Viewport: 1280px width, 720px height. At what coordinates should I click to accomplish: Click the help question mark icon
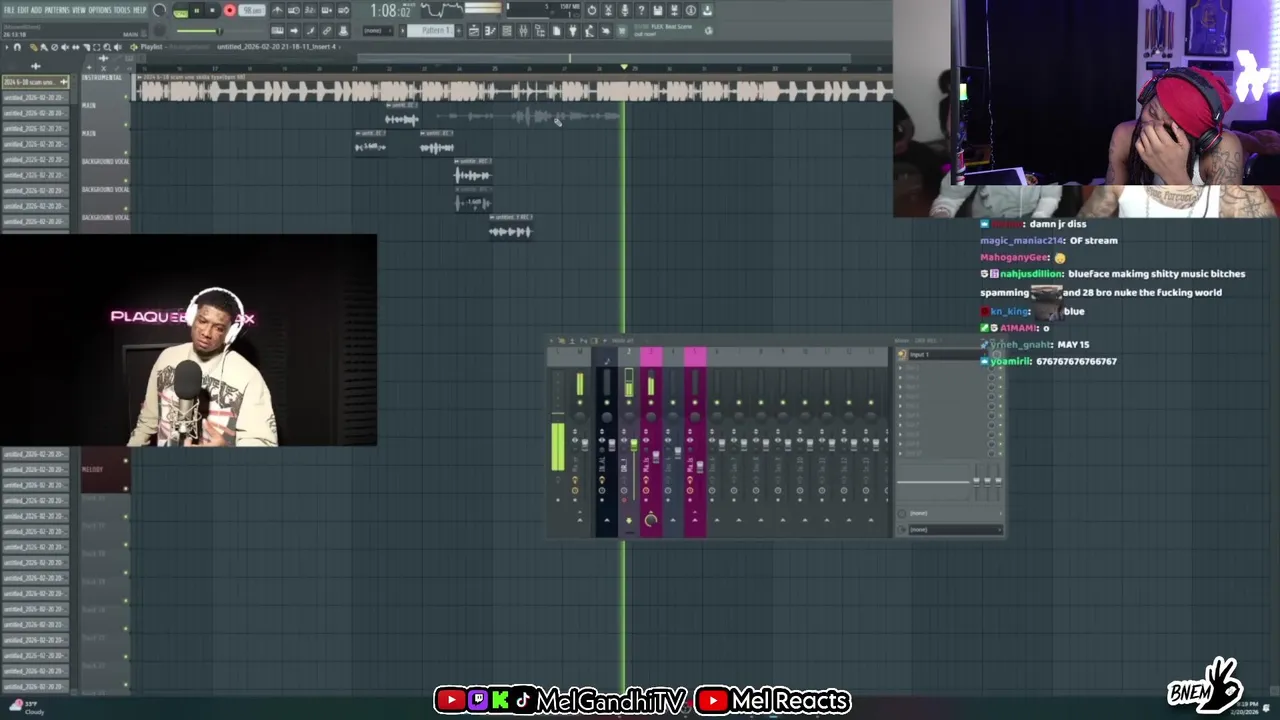[641, 10]
